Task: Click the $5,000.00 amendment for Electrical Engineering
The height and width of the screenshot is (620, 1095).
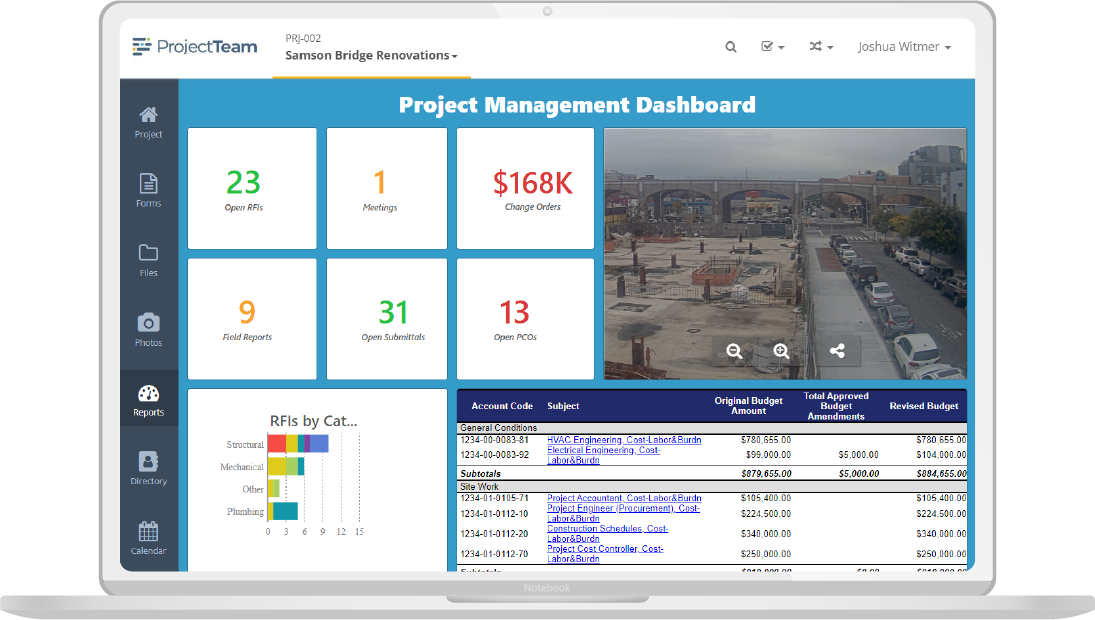Action: 858,455
